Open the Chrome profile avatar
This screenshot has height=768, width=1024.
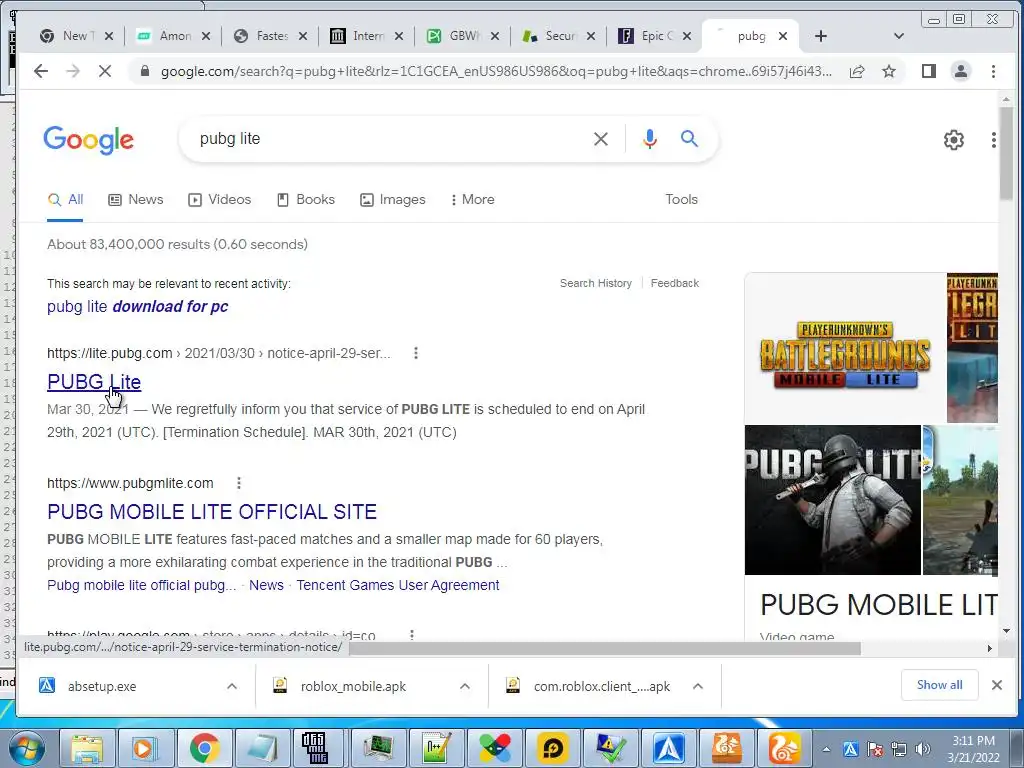pos(961,71)
